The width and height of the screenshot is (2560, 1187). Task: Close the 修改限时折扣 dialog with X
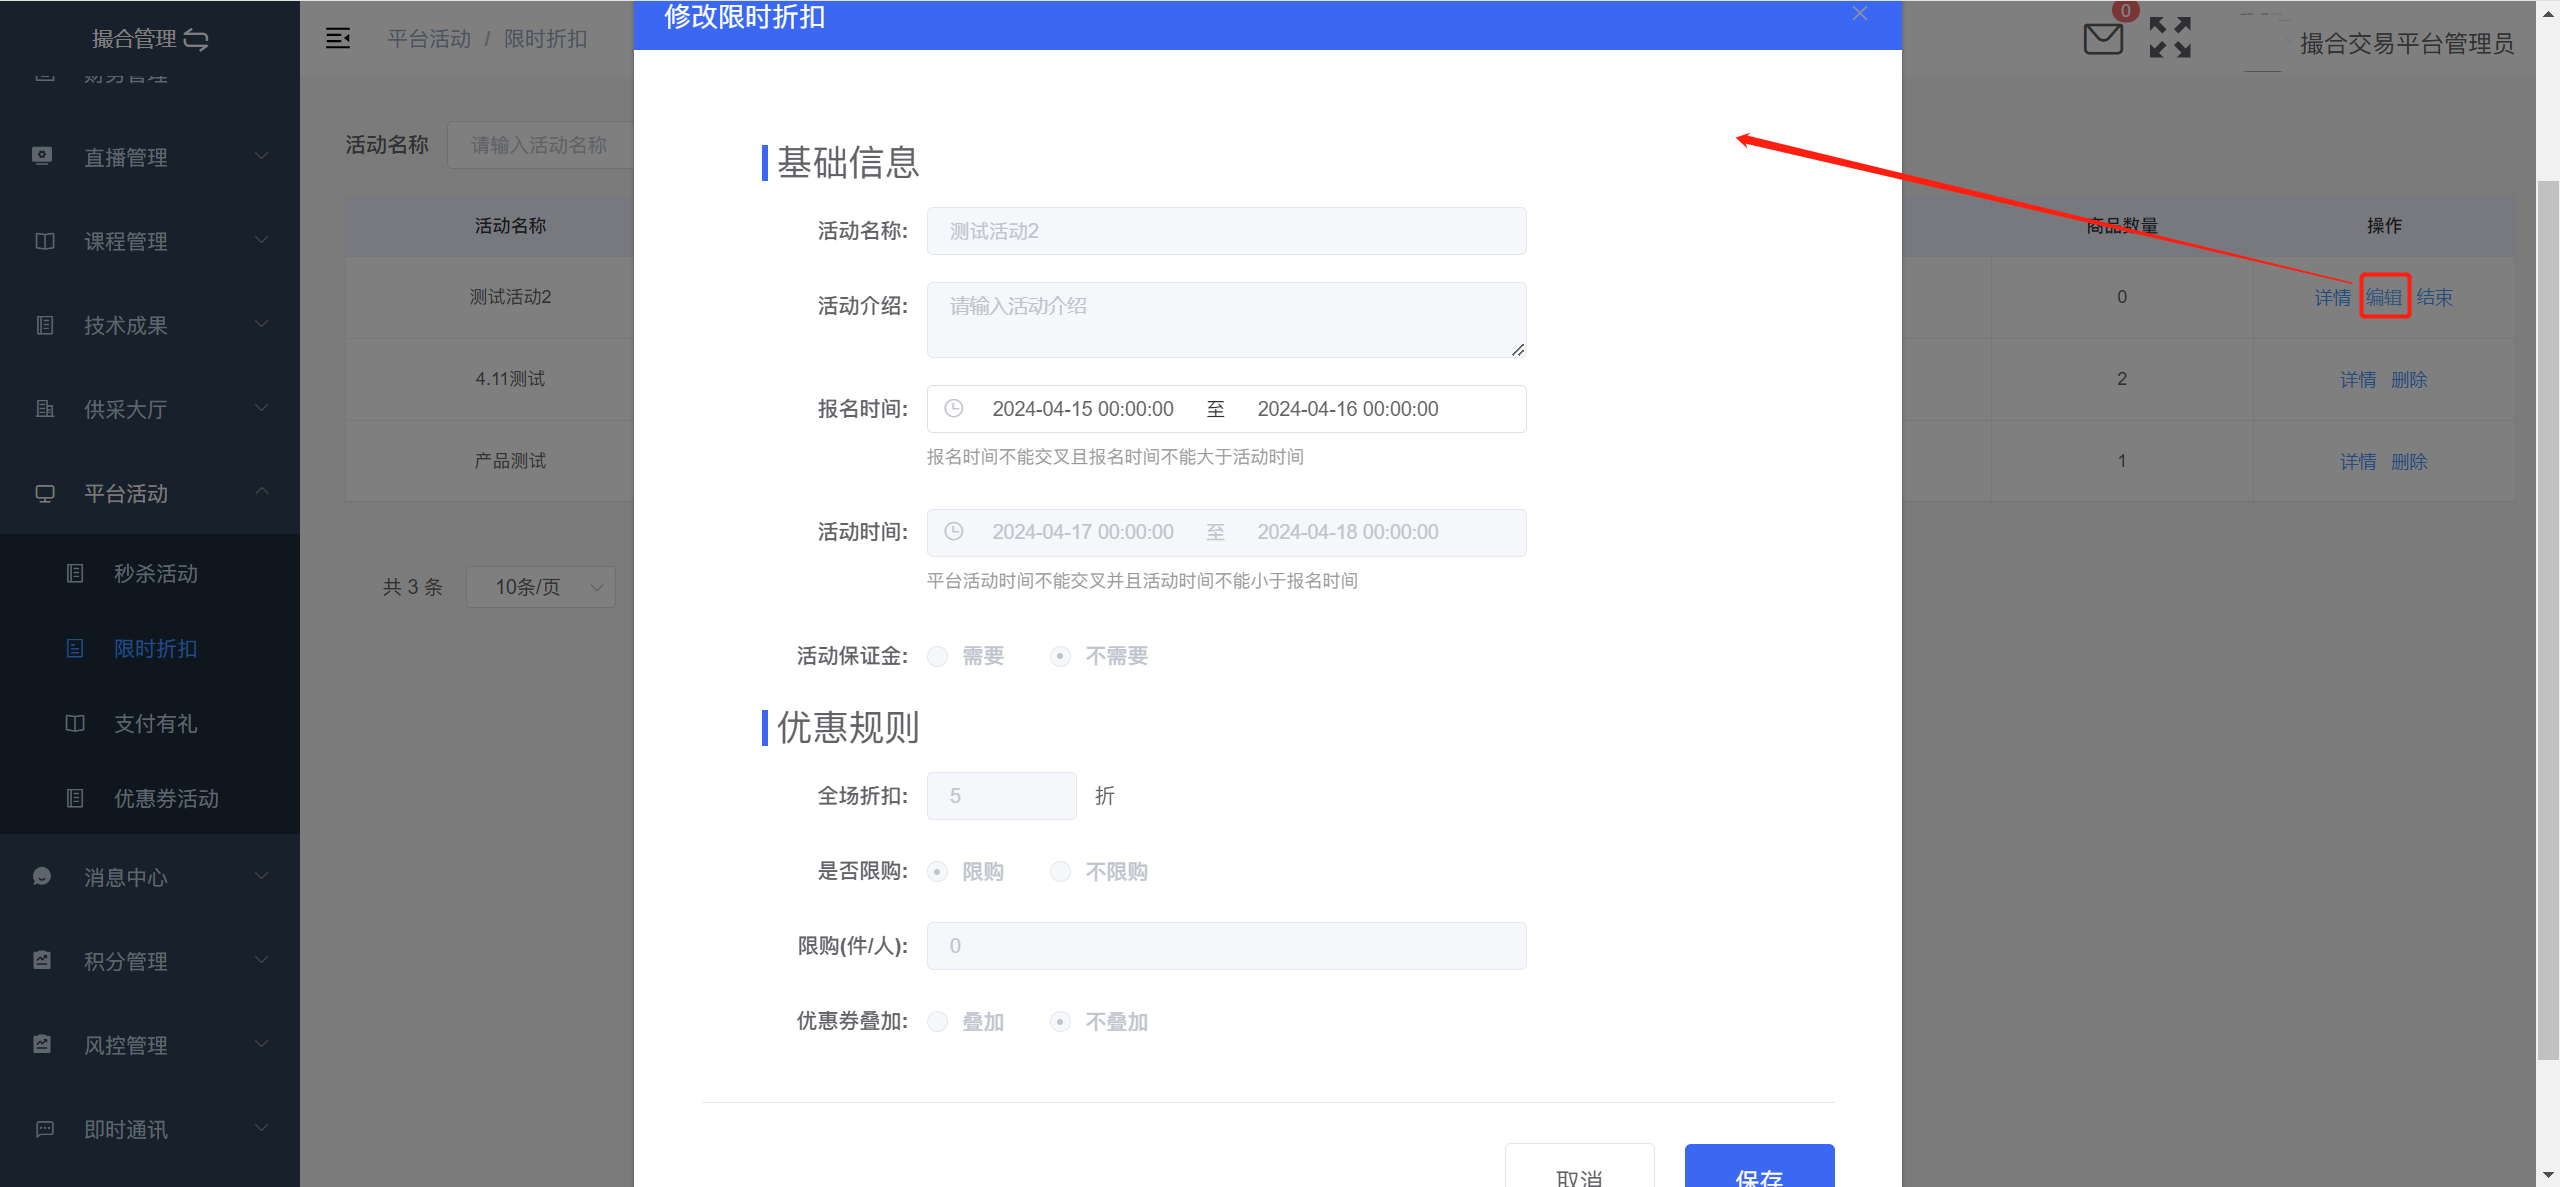pyautogui.click(x=1860, y=13)
